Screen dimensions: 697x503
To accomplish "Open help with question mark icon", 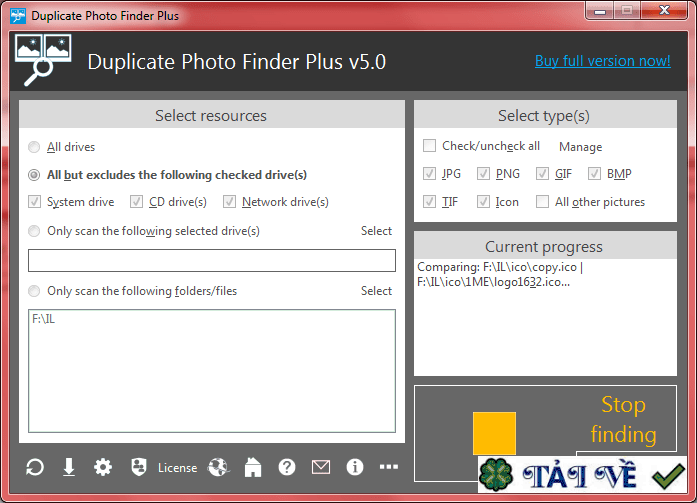I will tap(287, 467).
